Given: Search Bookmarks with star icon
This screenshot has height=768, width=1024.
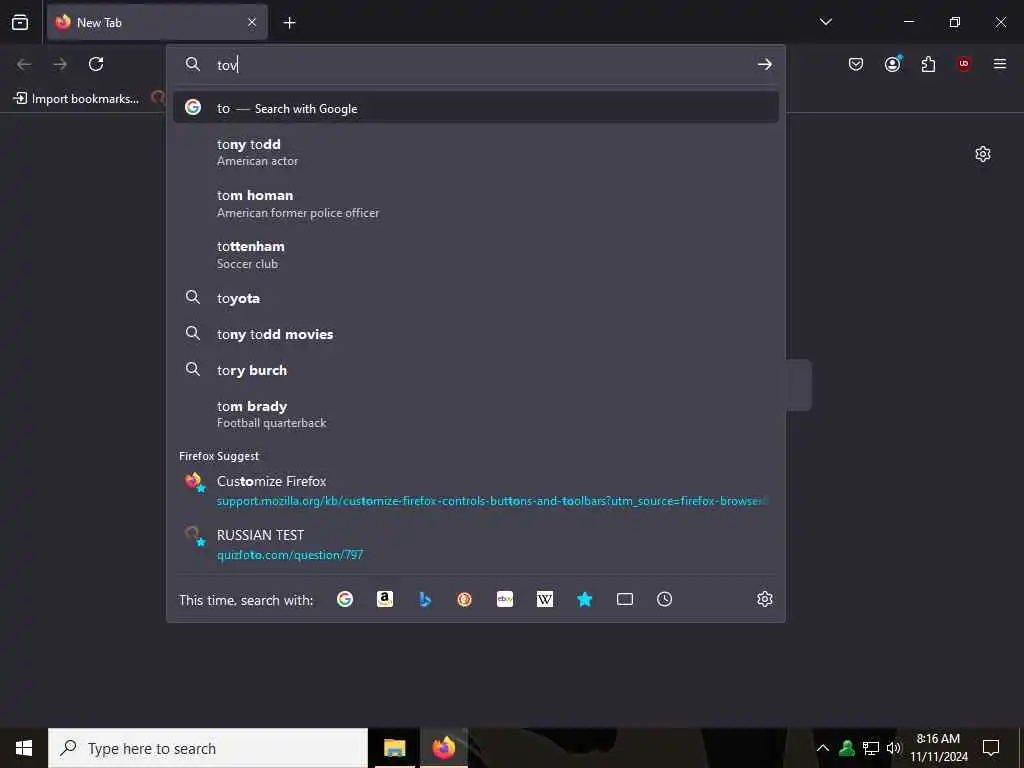Looking at the screenshot, I should pos(584,599).
